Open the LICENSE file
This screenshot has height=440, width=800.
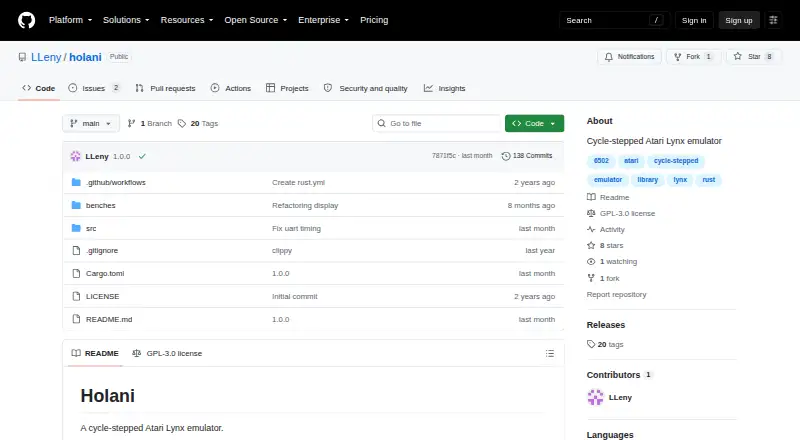103,296
